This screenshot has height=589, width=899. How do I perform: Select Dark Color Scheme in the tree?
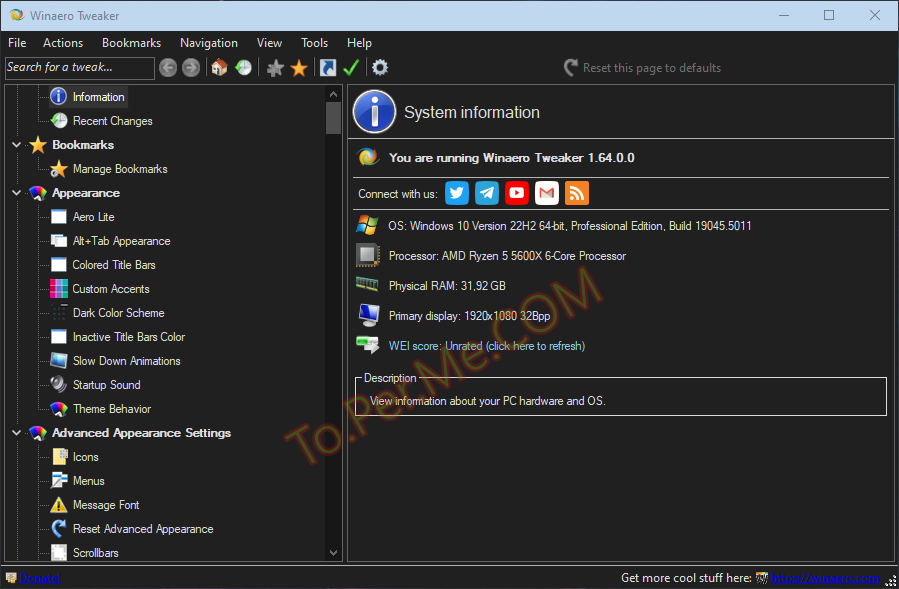(x=118, y=313)
